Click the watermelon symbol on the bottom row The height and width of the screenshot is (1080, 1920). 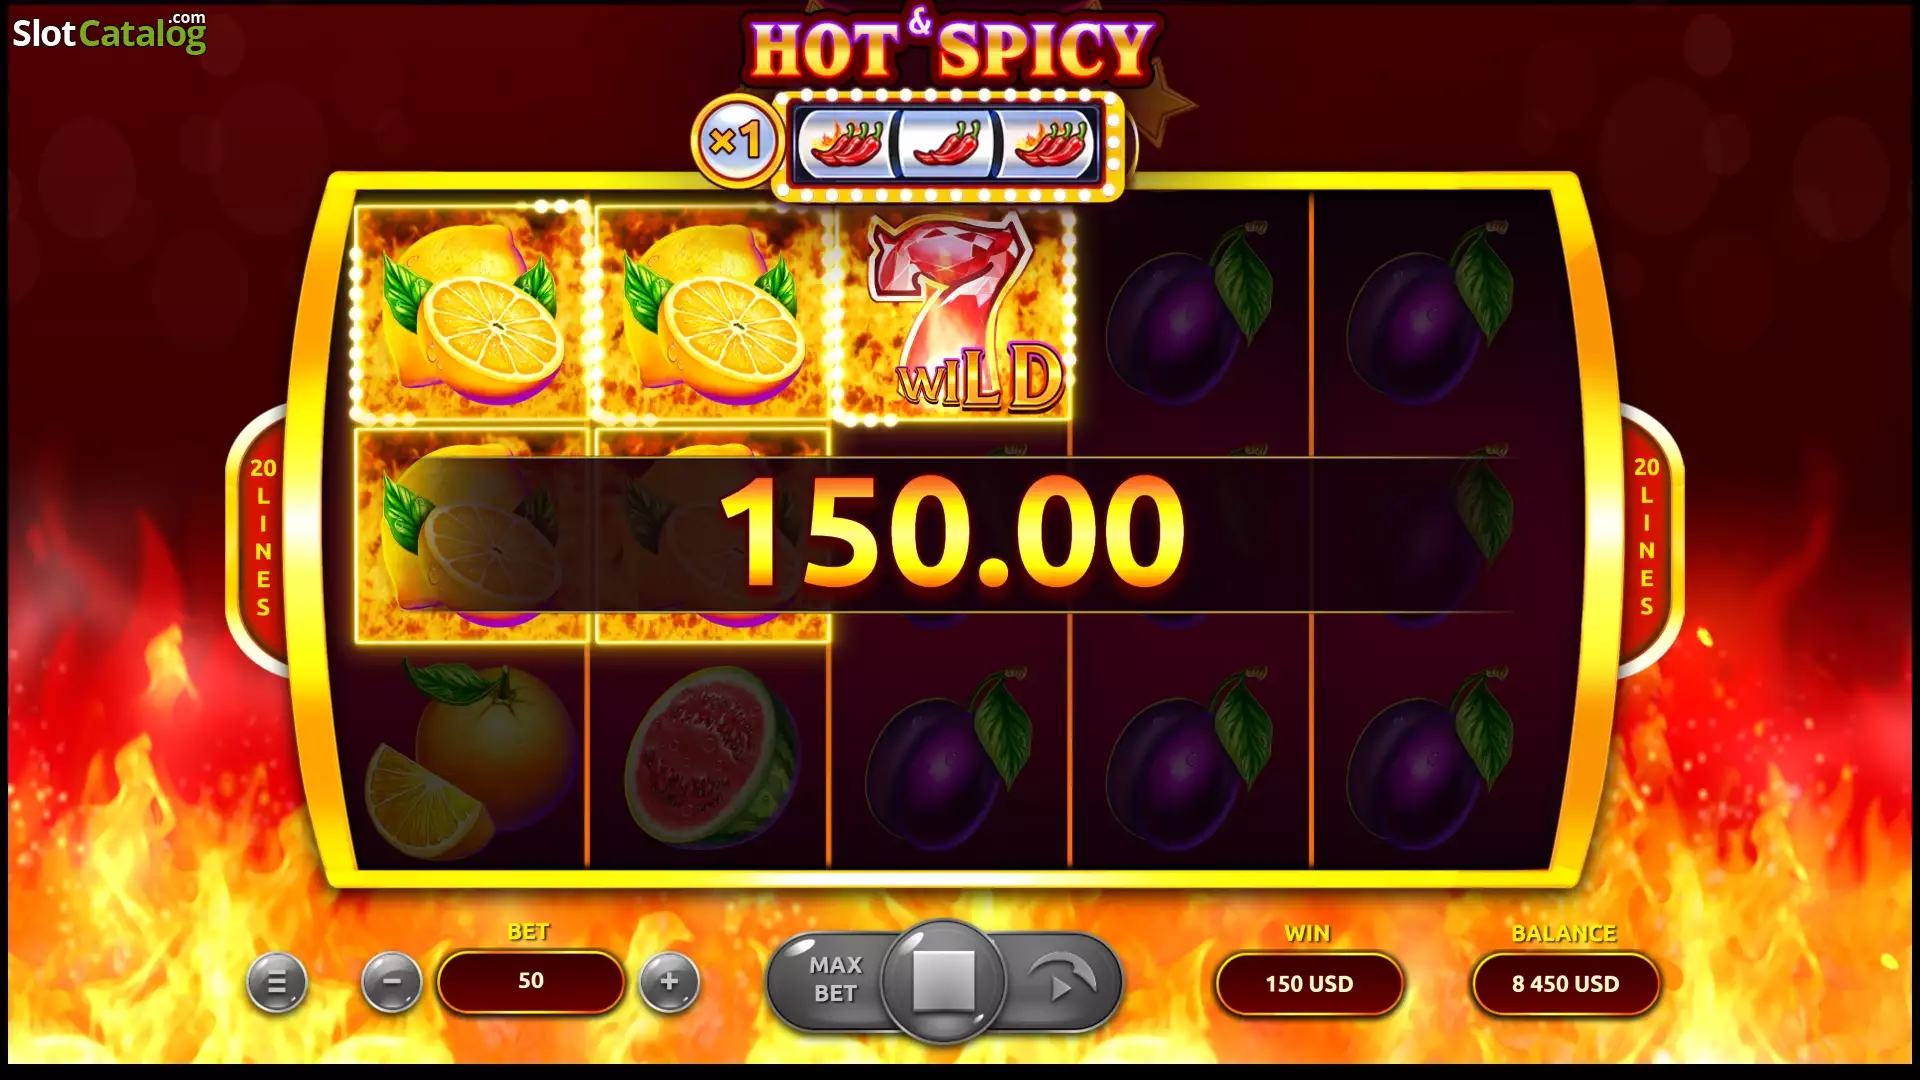point(712,756)
